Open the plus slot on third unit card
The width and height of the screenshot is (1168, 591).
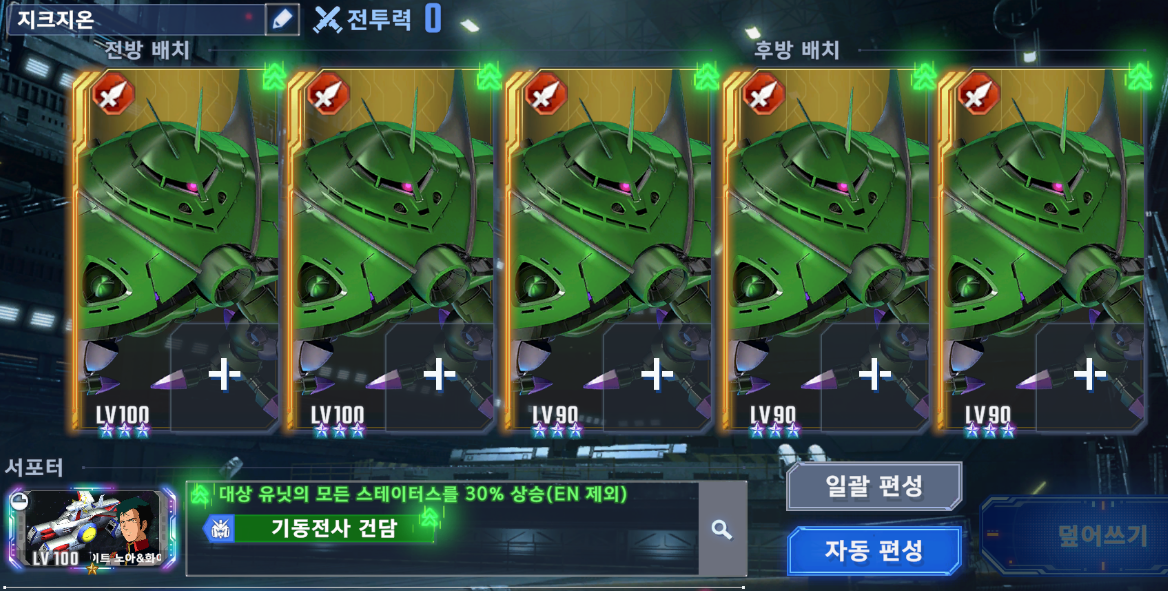click(656, 376)
